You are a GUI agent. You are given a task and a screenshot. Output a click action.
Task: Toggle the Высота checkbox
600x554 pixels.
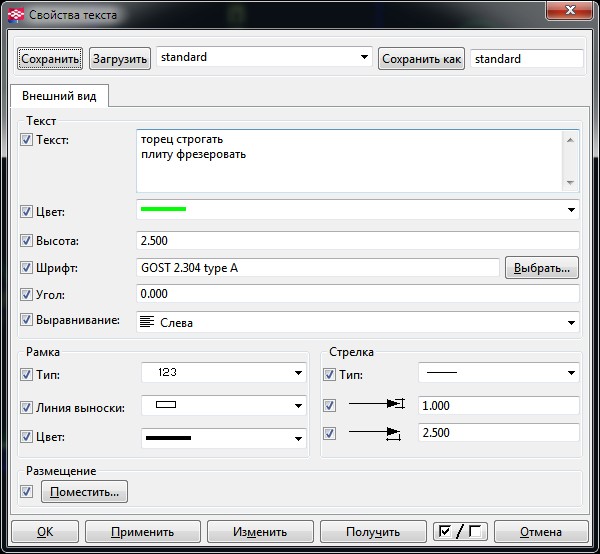click(x=26, y=241)
